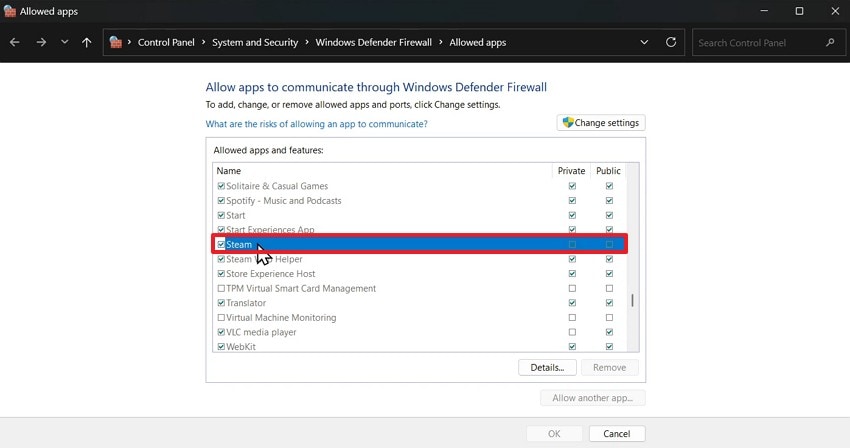Click the Control Panel address bar icon
The width and height of the screenshot is (850, 448).
tap(117, 43)
